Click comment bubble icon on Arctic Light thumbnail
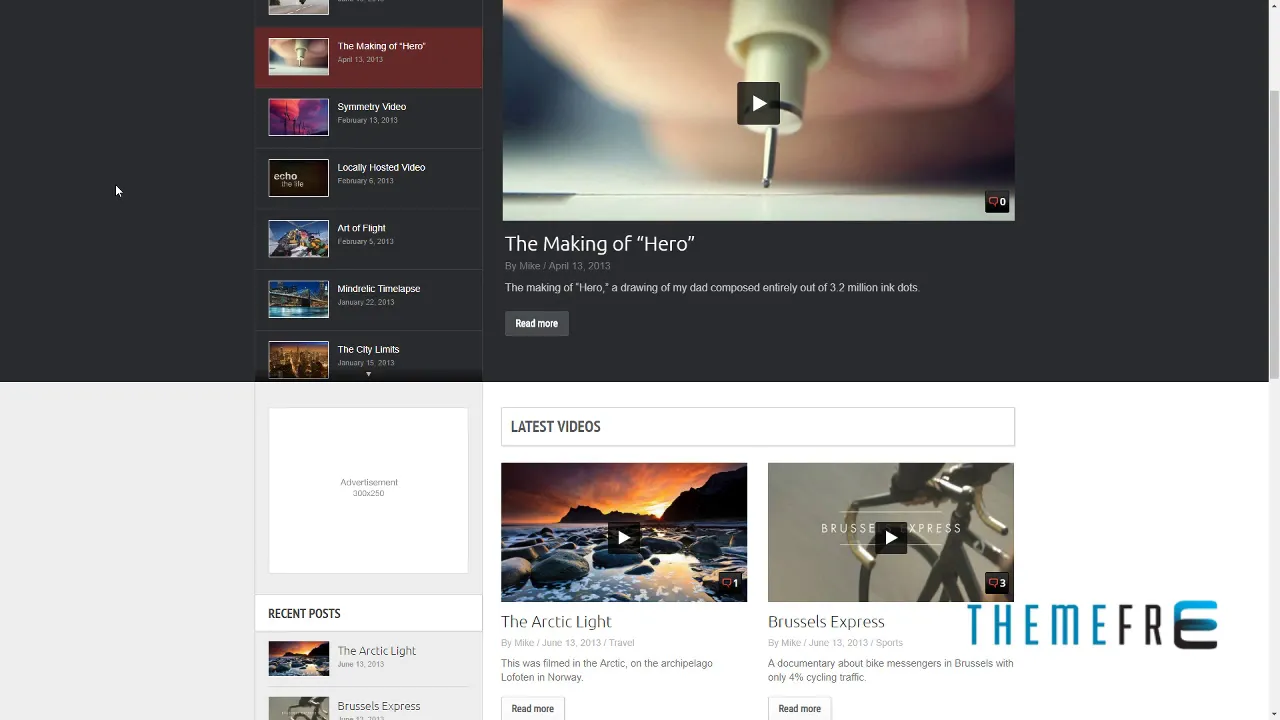The image size is (1280, 720). pos(730,583)
